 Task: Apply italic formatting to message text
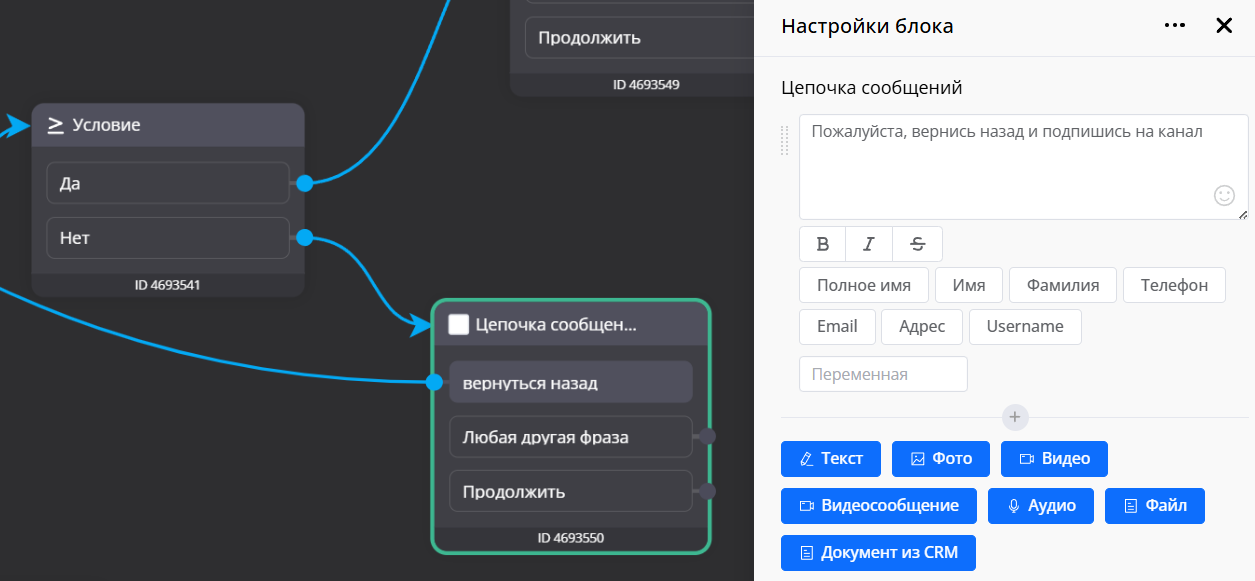click(x=870, y=244)
